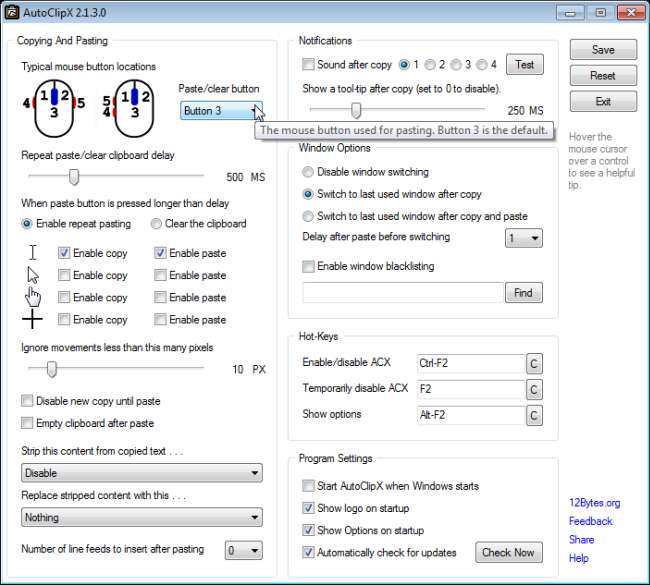
Task: Click the left mouse diagram with buttons 4 and 5
Action: coord(54,108)
